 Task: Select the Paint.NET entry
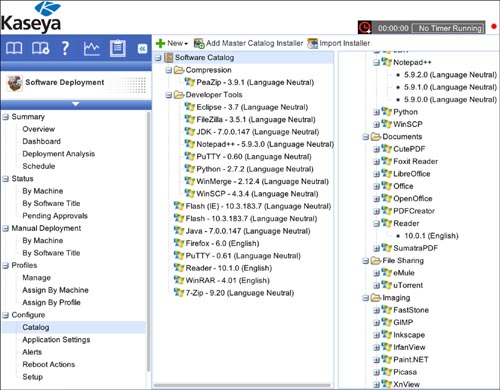[411, 360]
